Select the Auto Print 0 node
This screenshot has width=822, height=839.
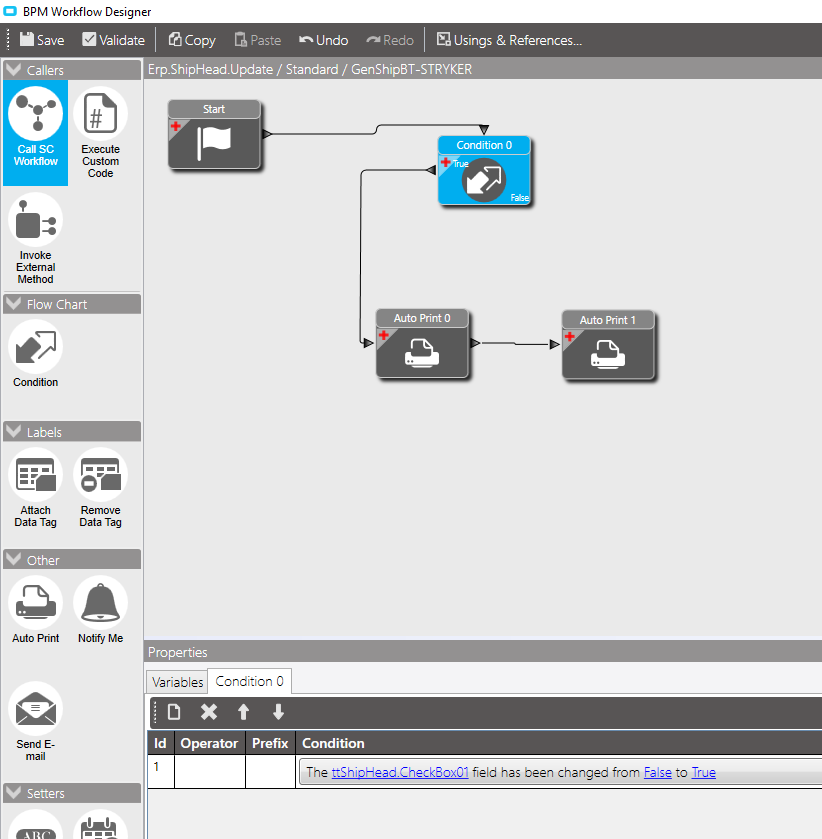pos(422,344)
